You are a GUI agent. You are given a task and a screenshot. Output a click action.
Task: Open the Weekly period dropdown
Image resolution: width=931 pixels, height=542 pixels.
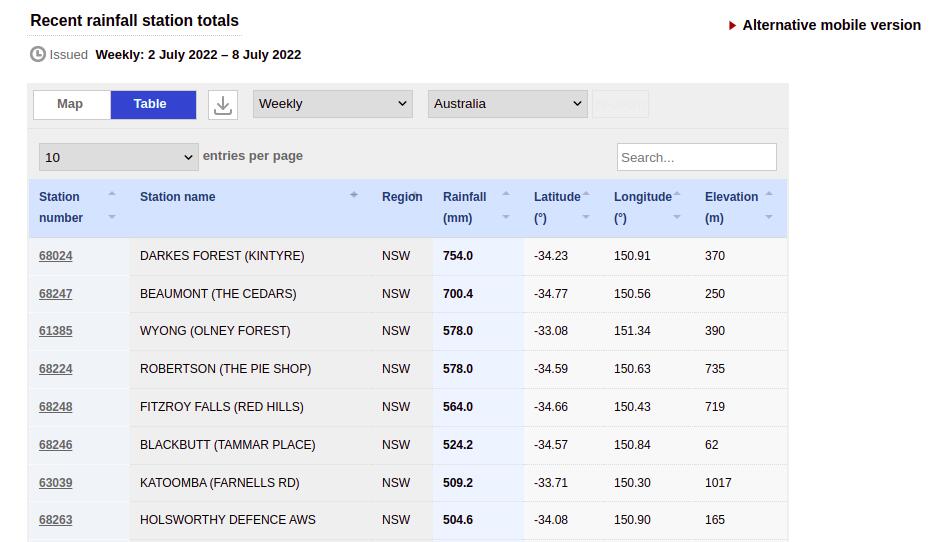pos(332,104)
